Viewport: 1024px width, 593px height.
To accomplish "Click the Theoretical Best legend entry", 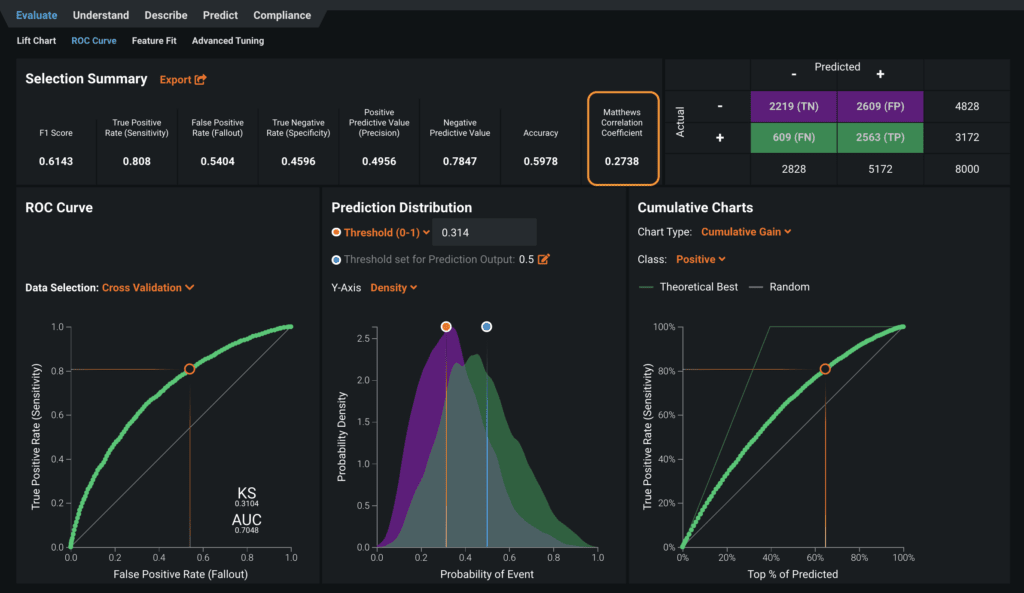I will pos(688,287).
